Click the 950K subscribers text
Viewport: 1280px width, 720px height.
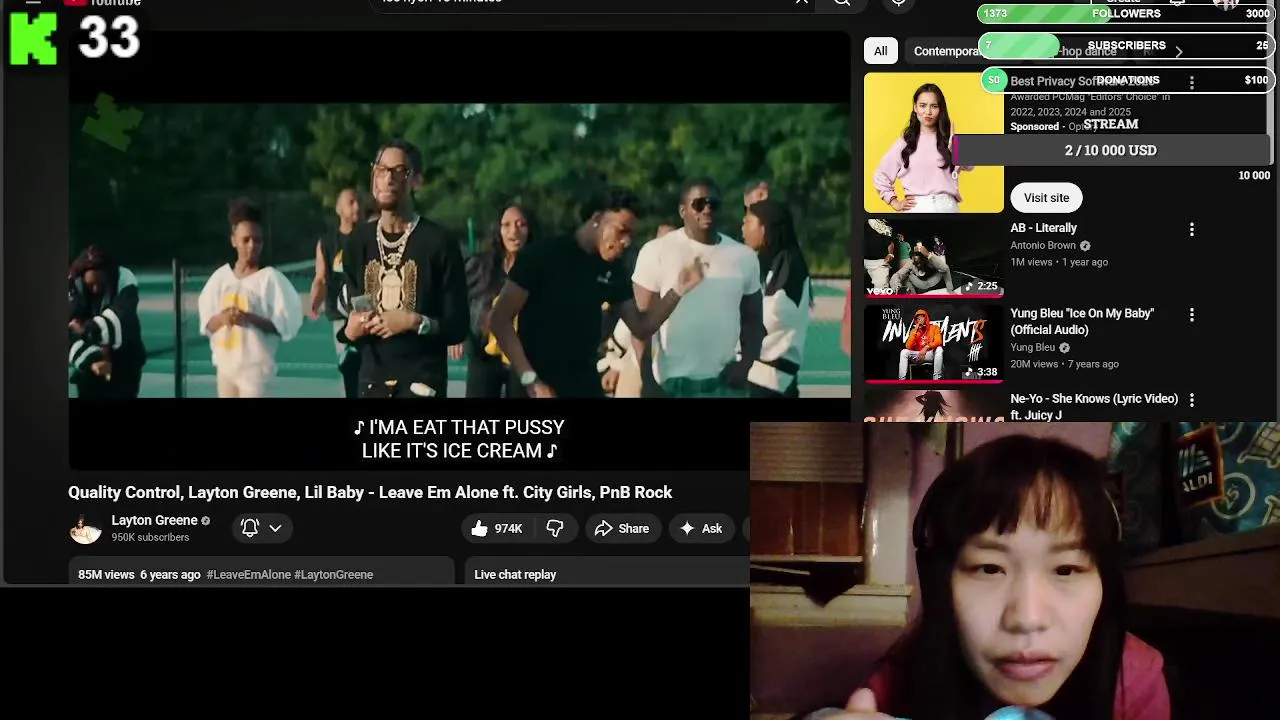click(150, 537)
